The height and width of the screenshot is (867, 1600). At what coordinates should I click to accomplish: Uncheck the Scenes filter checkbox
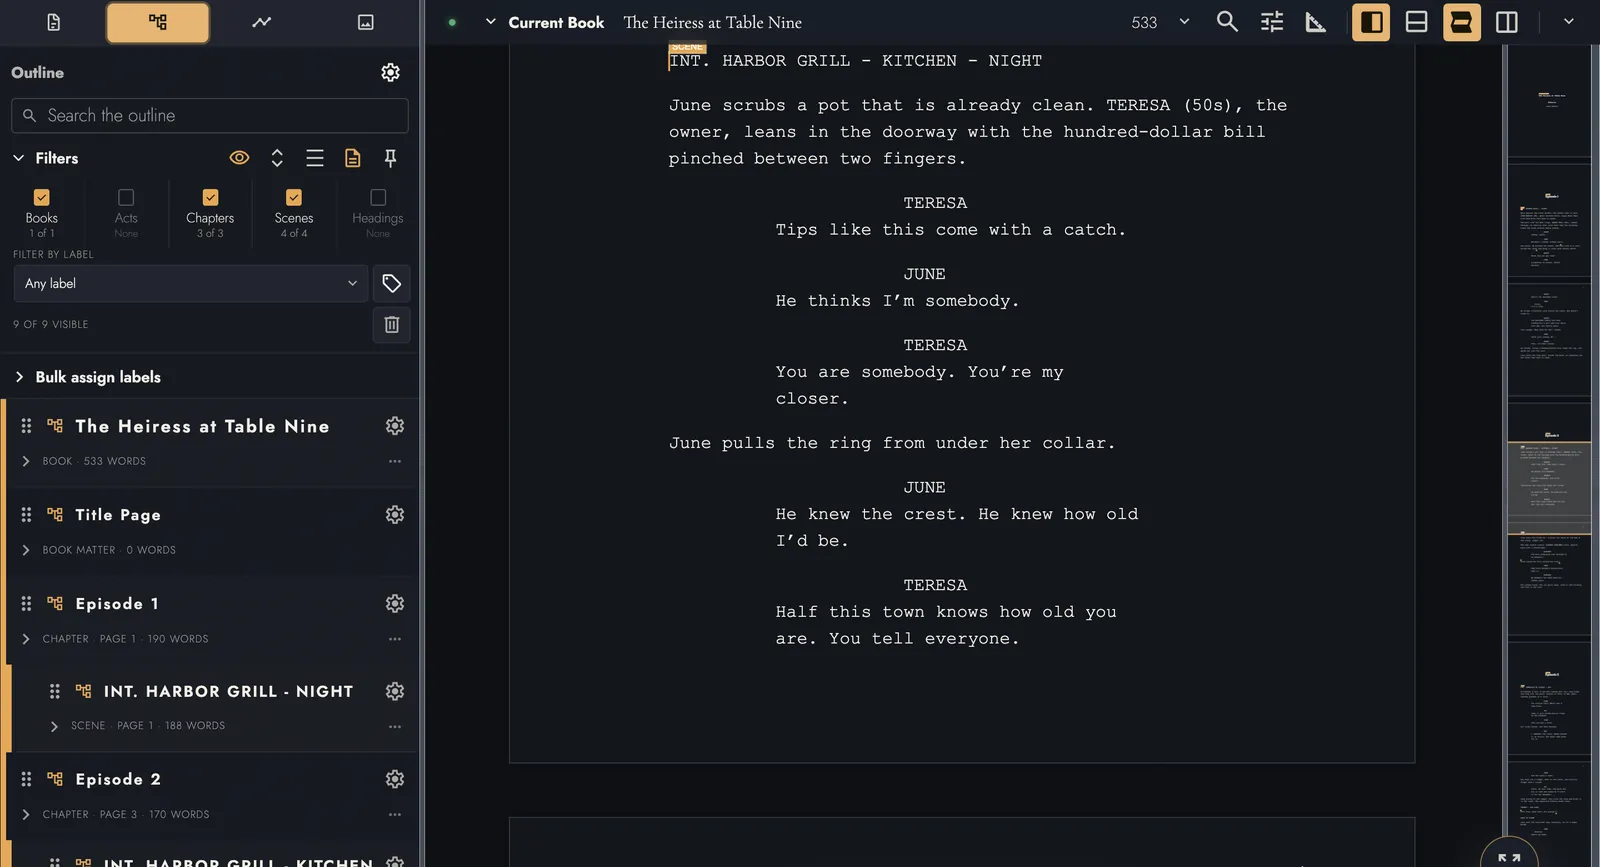294,198
